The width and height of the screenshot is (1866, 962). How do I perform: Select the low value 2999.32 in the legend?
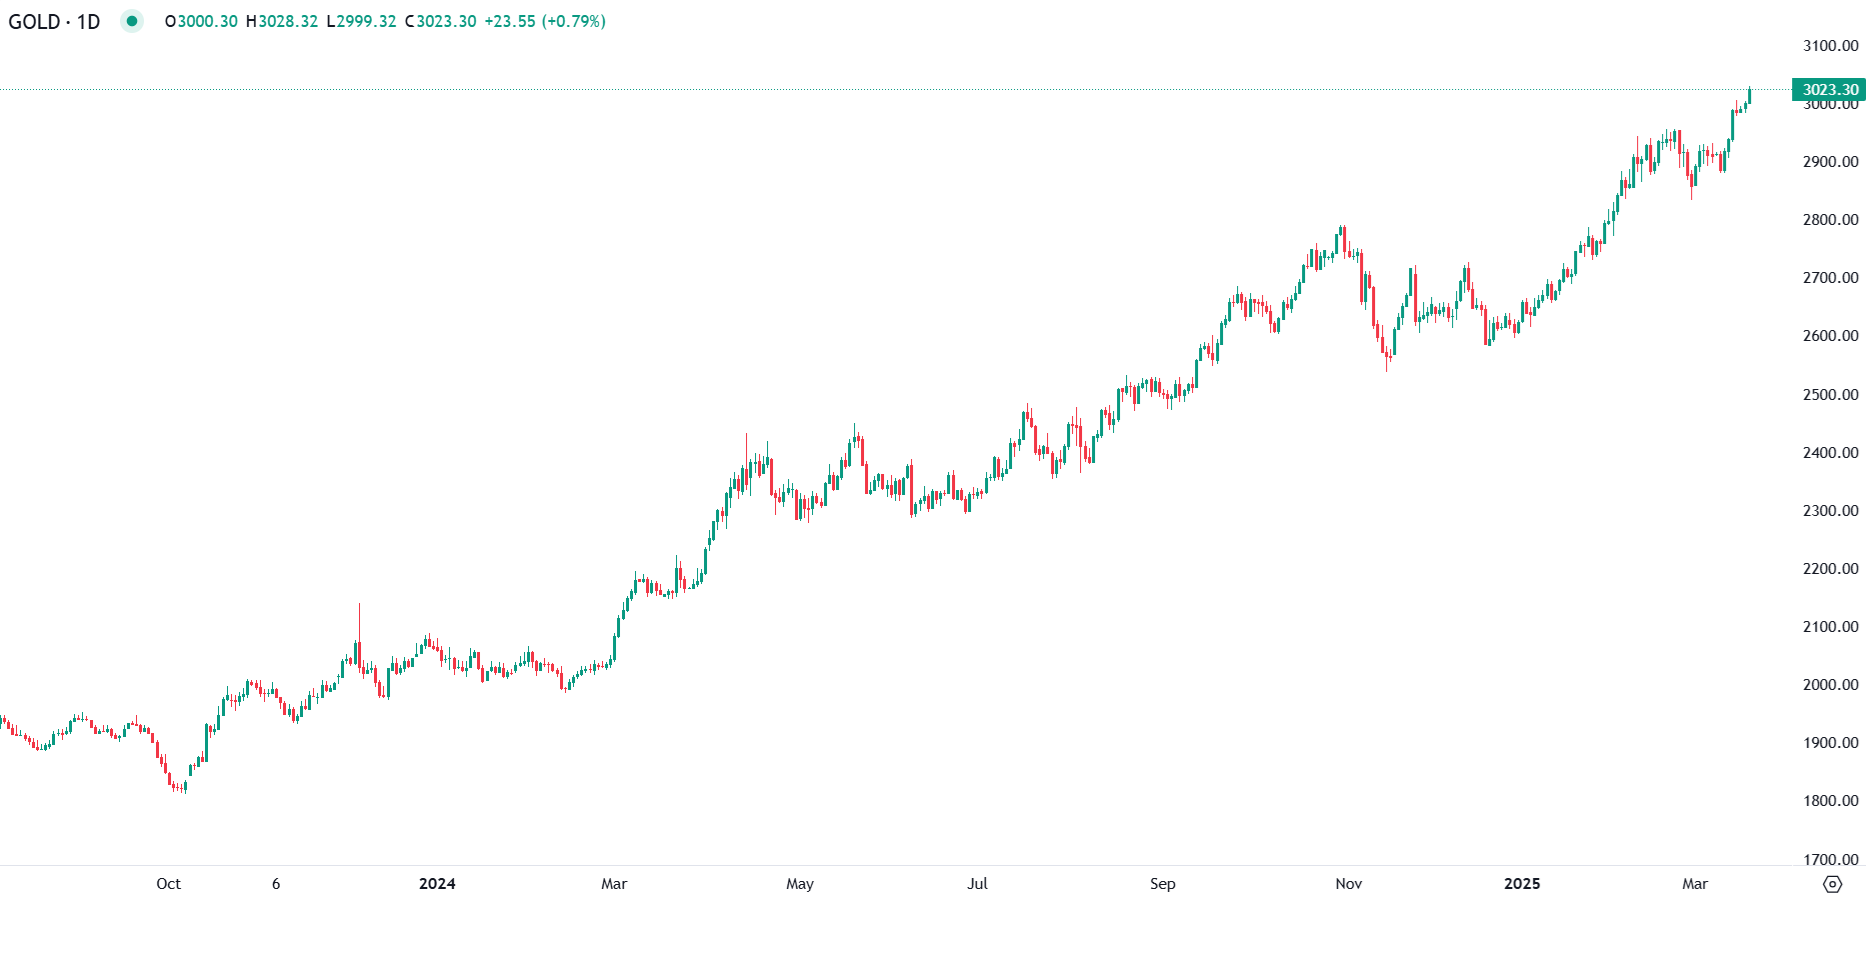click(x=366, y=21)
